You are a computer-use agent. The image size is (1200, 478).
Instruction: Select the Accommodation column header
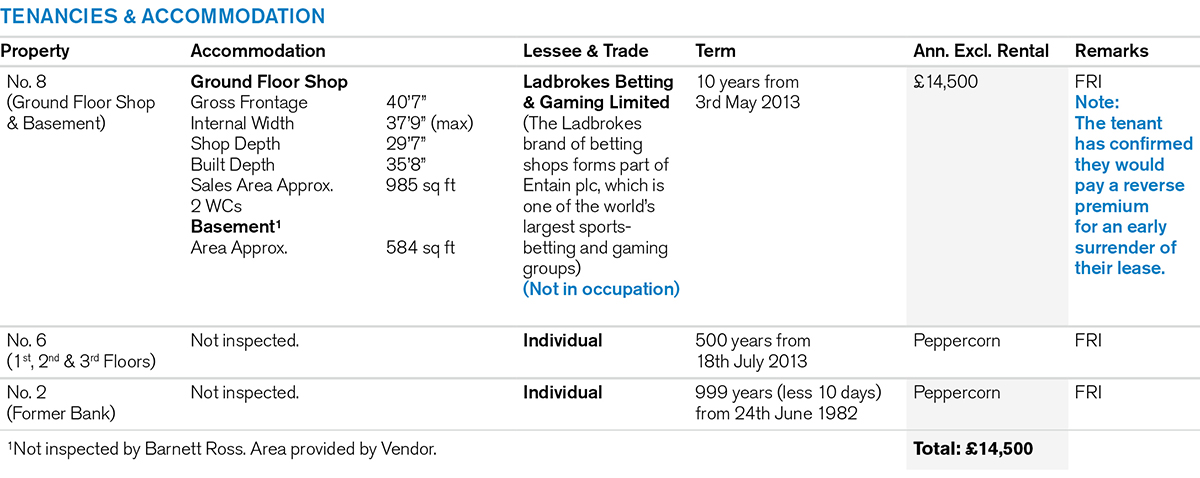257,51
